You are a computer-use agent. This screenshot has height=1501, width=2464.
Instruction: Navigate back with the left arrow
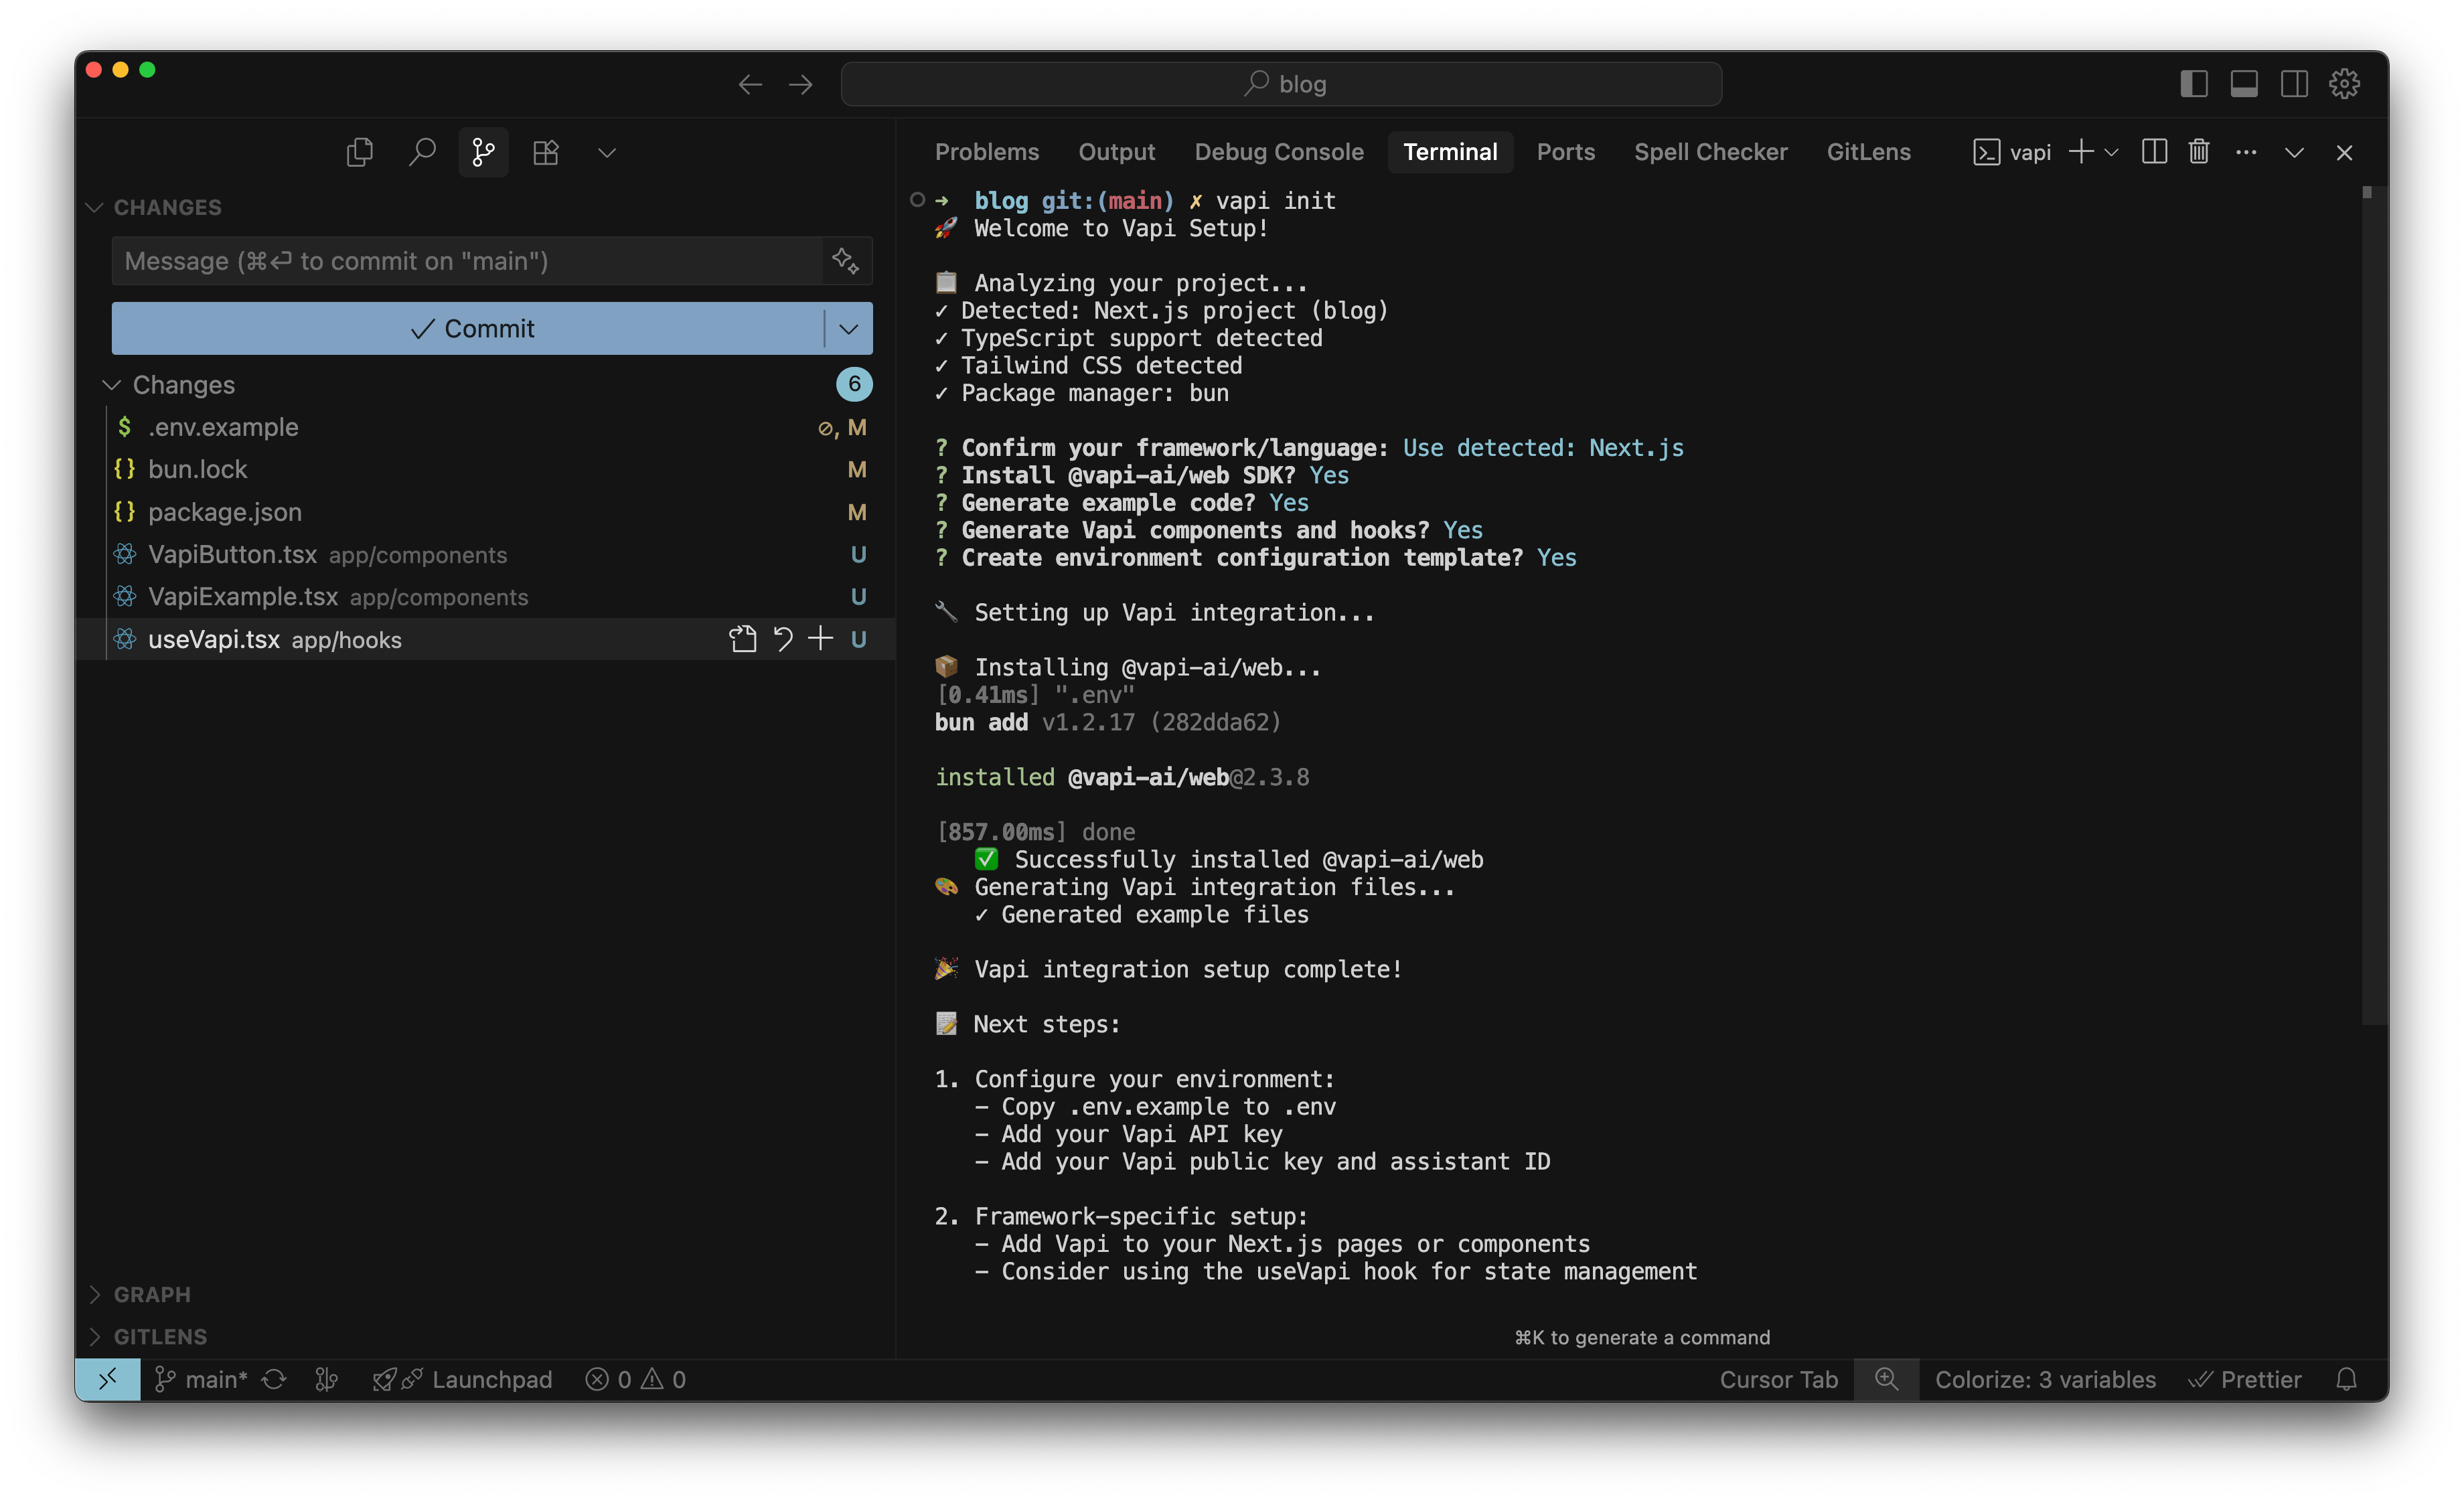click(x=750, y=85)
